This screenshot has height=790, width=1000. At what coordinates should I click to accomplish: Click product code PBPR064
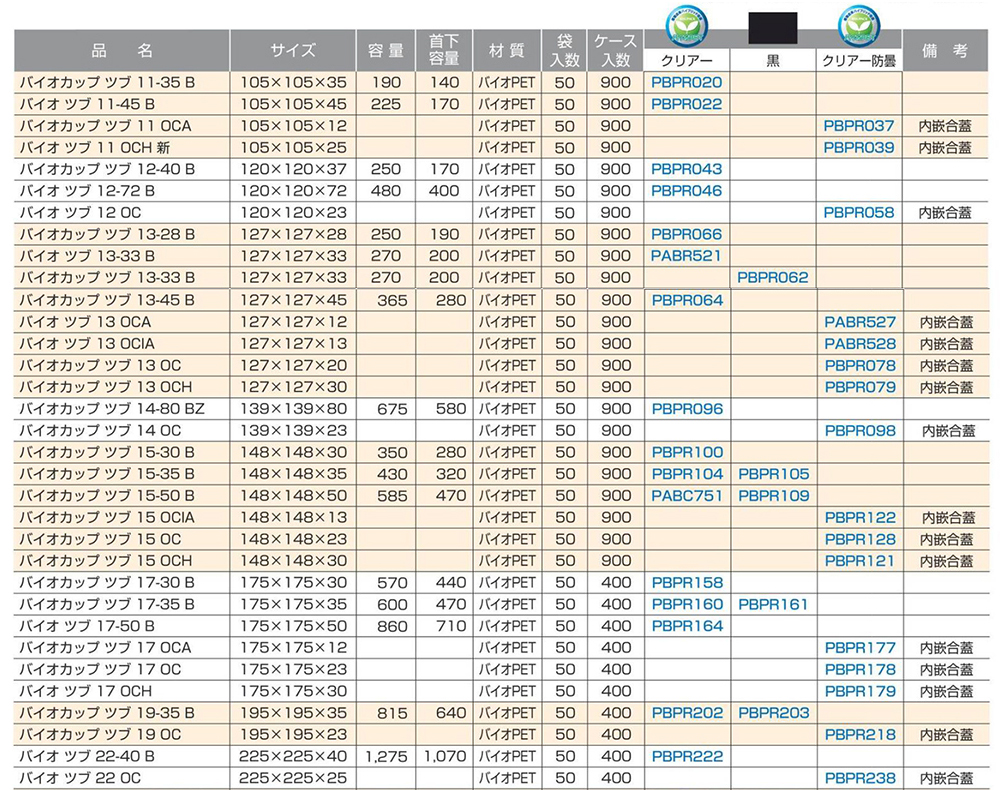point(688,300)
